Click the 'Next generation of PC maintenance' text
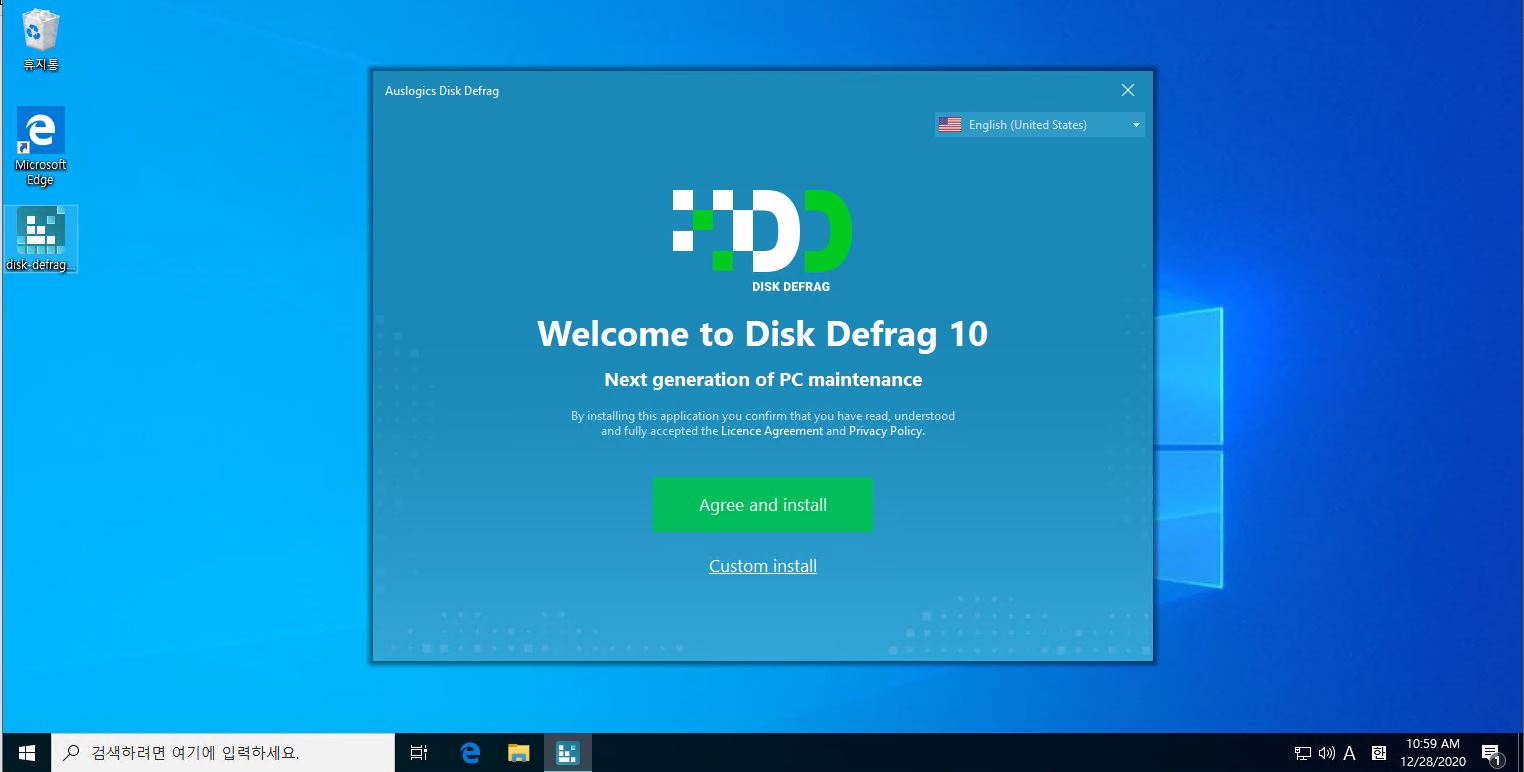This screenshot has height=772, width=1524. (762, 380)
